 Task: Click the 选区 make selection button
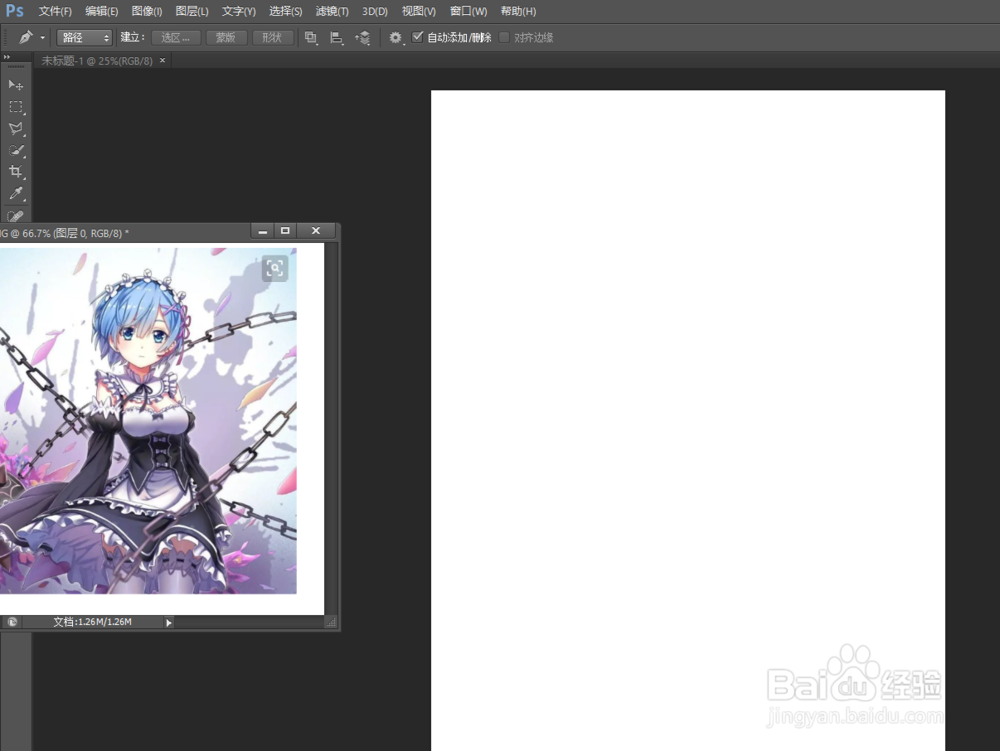pyautogui.click(x=176, y=38)
